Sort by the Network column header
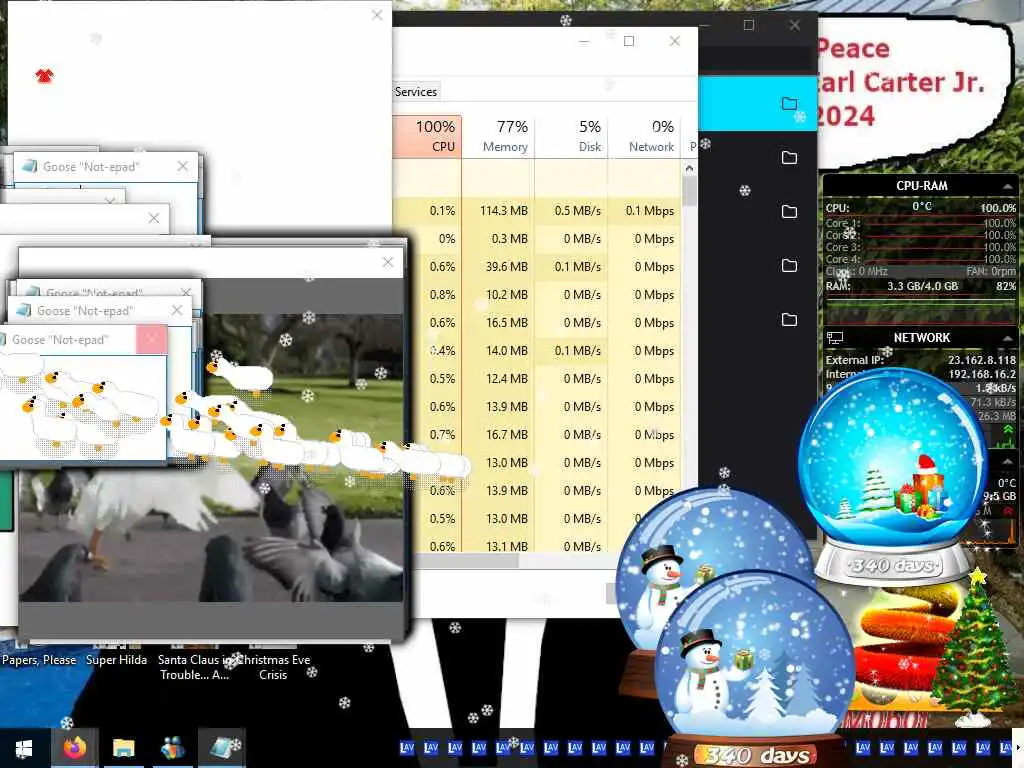Screen dimensions: 1024x768 click(x=645, y=136)
